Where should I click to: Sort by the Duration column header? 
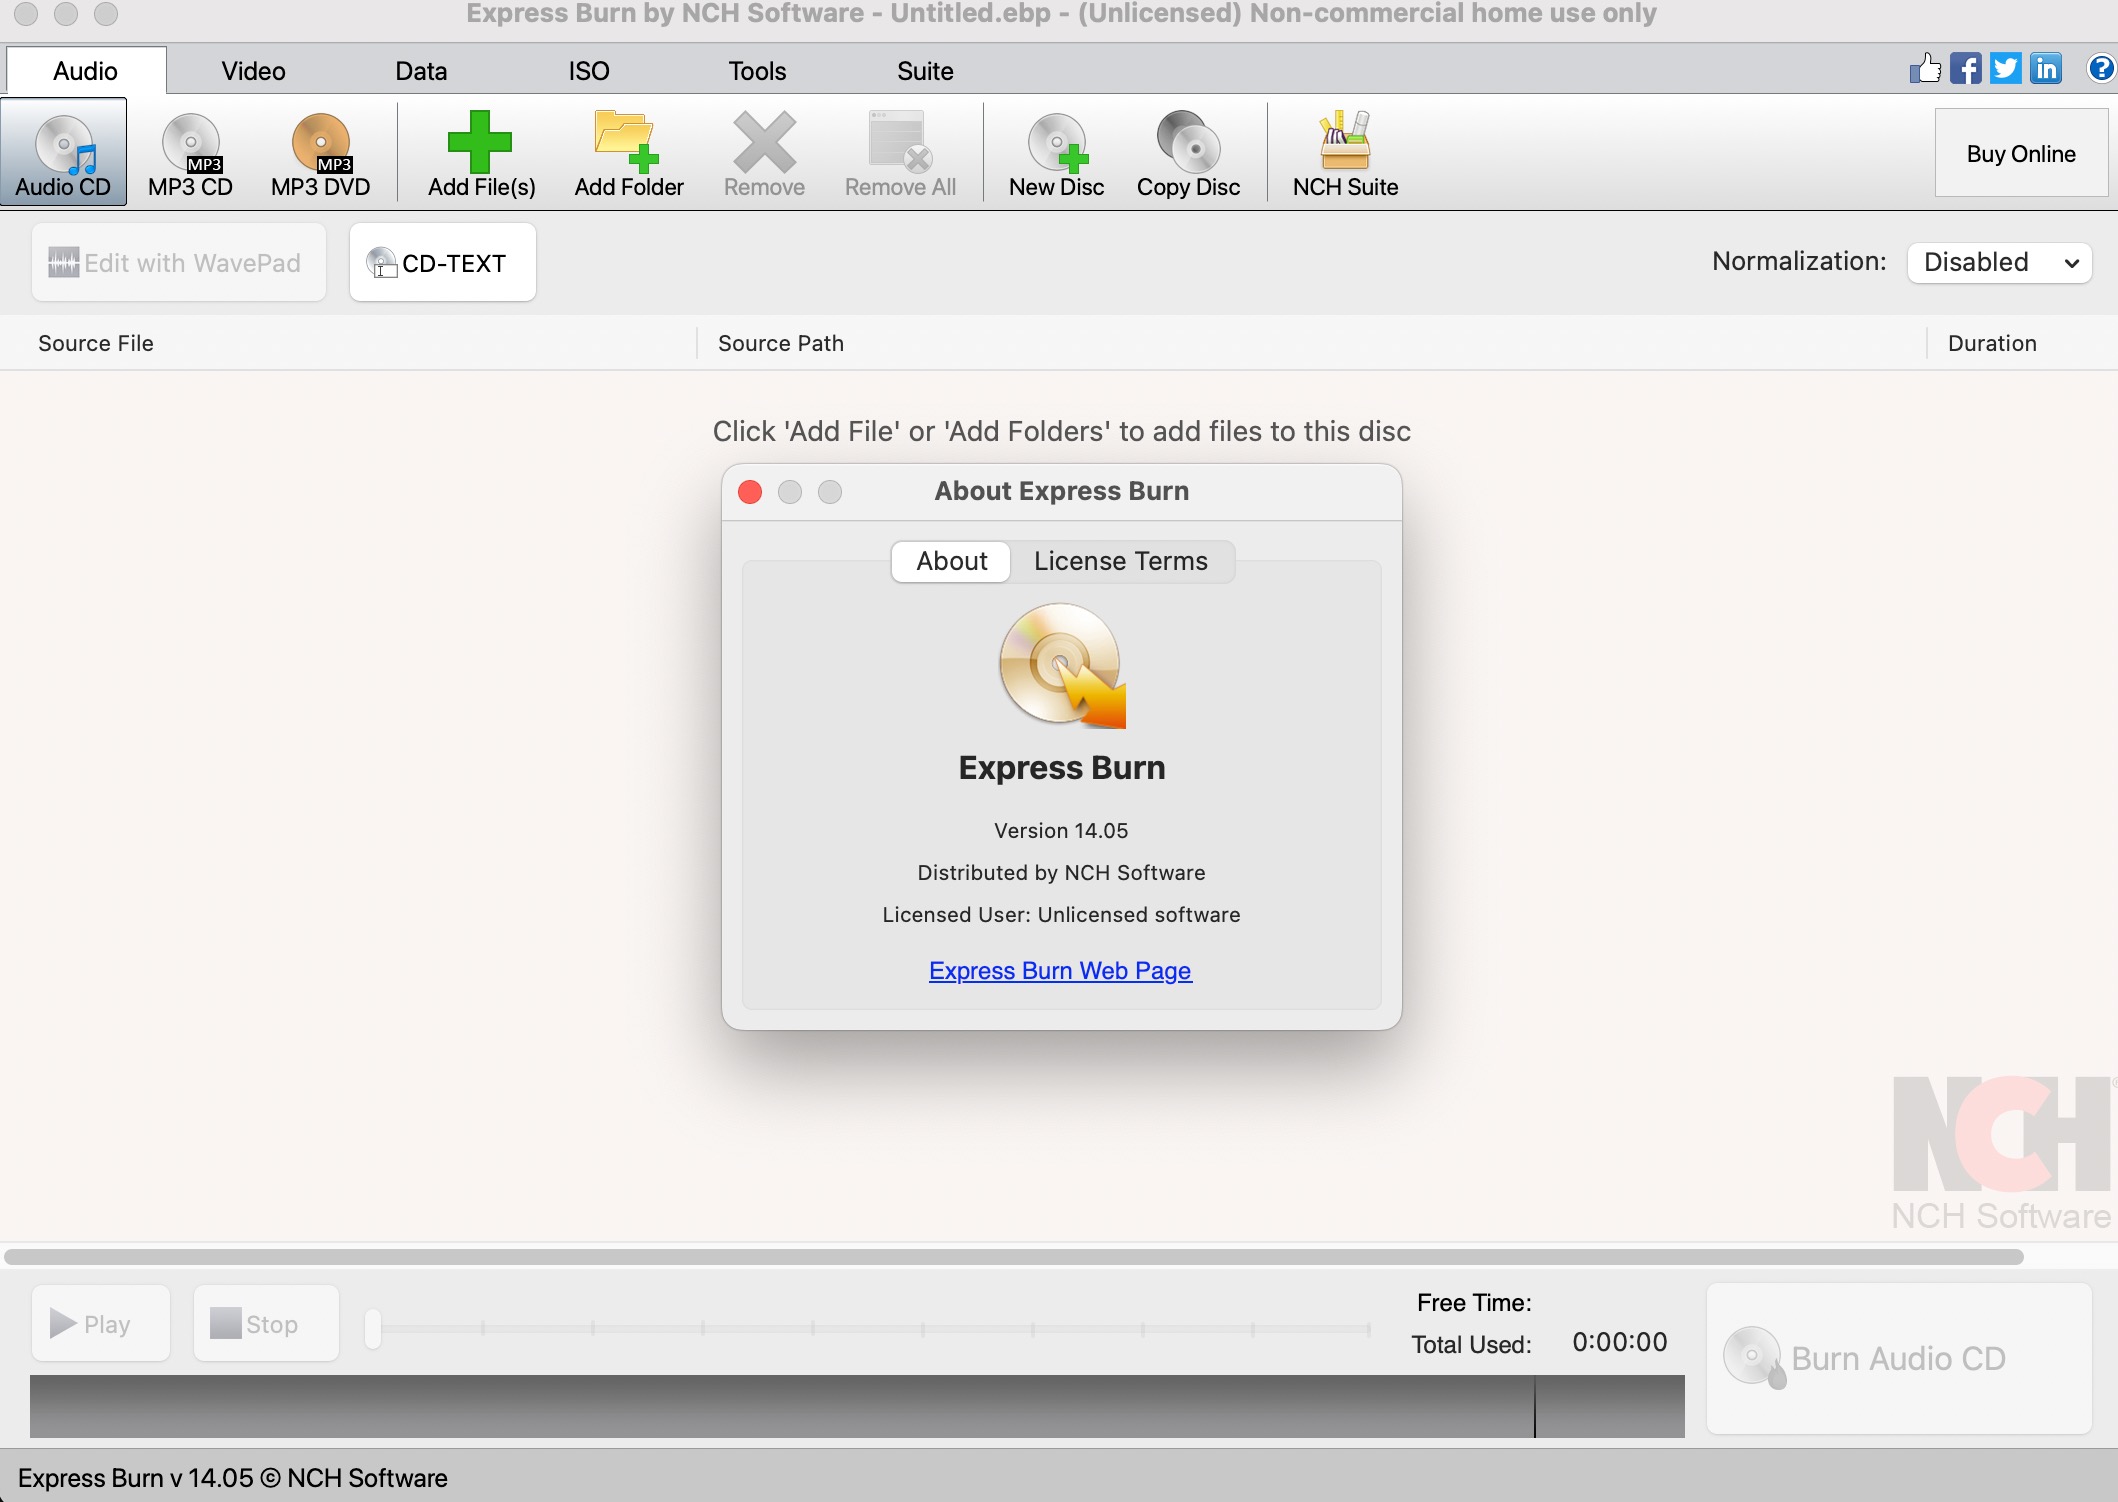(2022, 343)
